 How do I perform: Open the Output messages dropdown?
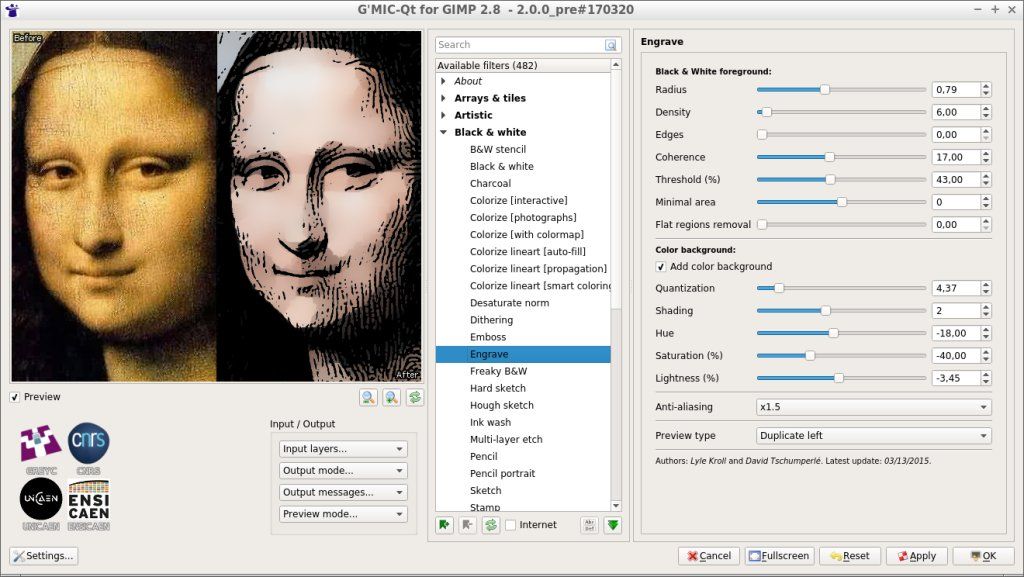tap(344, 492)
